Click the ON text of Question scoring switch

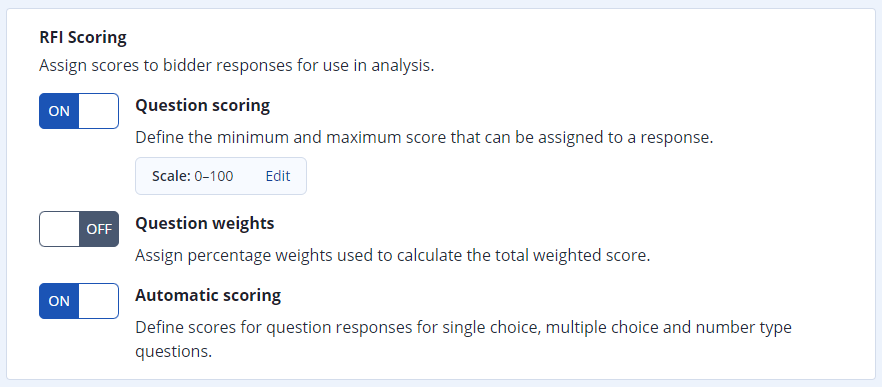[59, 111]
